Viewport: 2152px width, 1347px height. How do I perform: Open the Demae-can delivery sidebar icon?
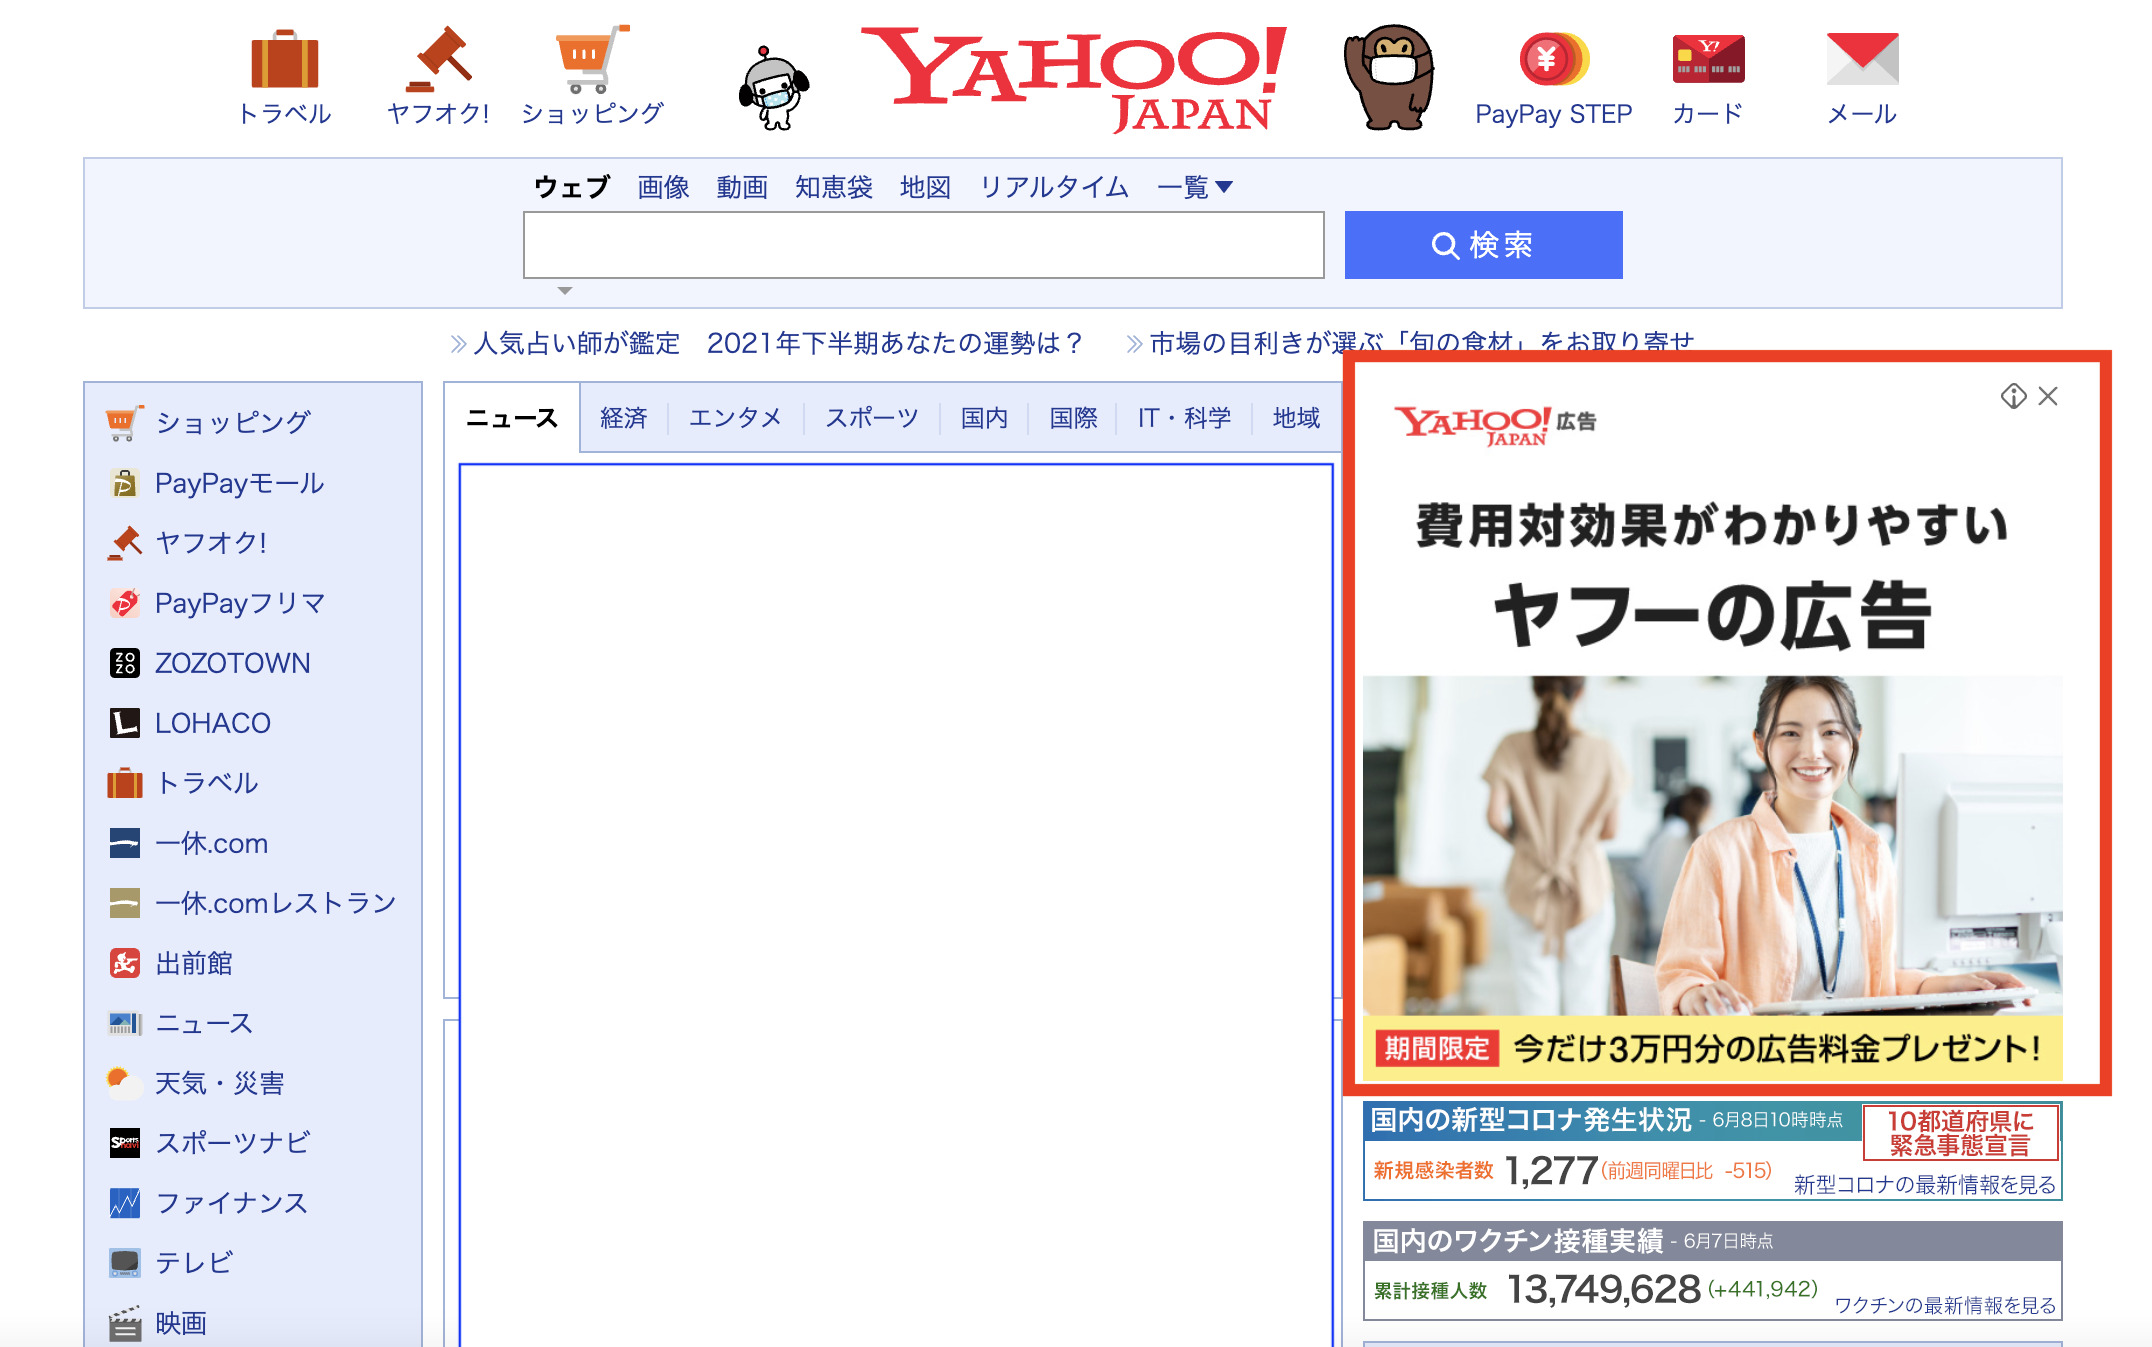tap(124, 963)
